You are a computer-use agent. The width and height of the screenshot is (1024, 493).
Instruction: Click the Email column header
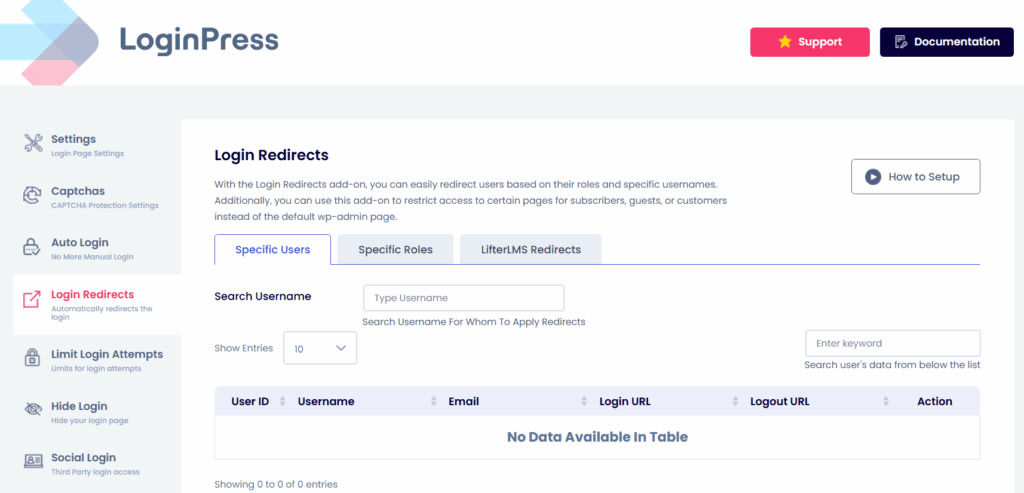[x=464, y=402]
